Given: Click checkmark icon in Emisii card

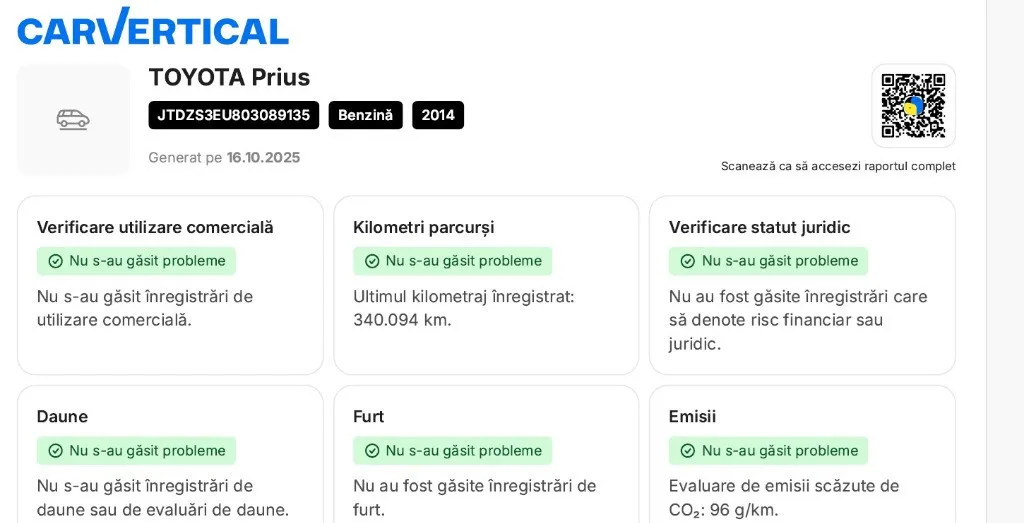Looking at the screenshot, I should [688, 451].
